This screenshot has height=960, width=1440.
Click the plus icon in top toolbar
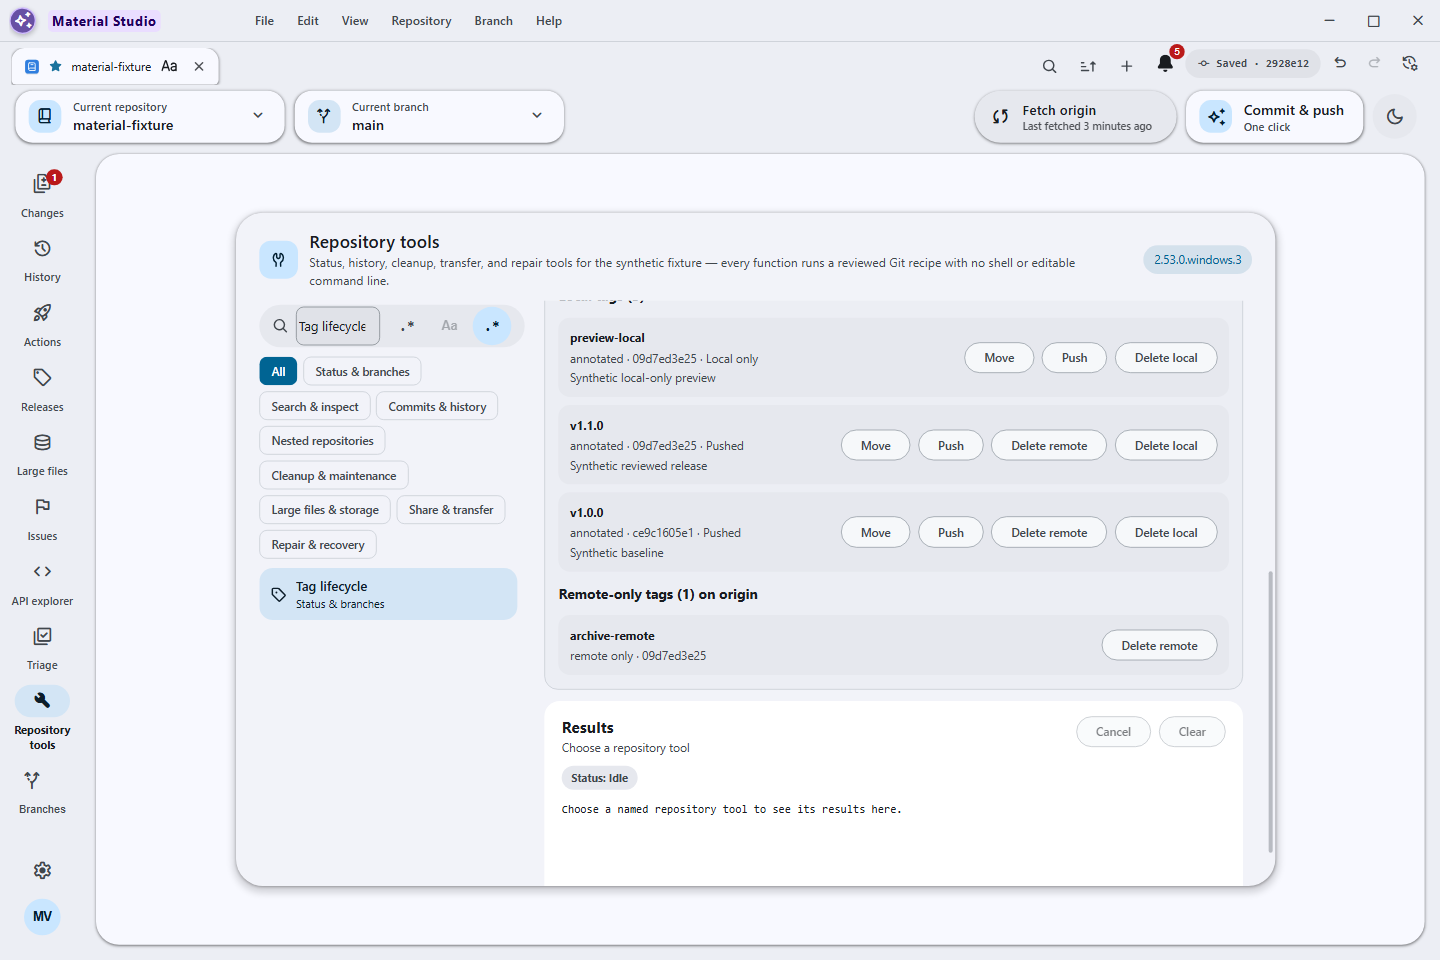pos(1127,66)
